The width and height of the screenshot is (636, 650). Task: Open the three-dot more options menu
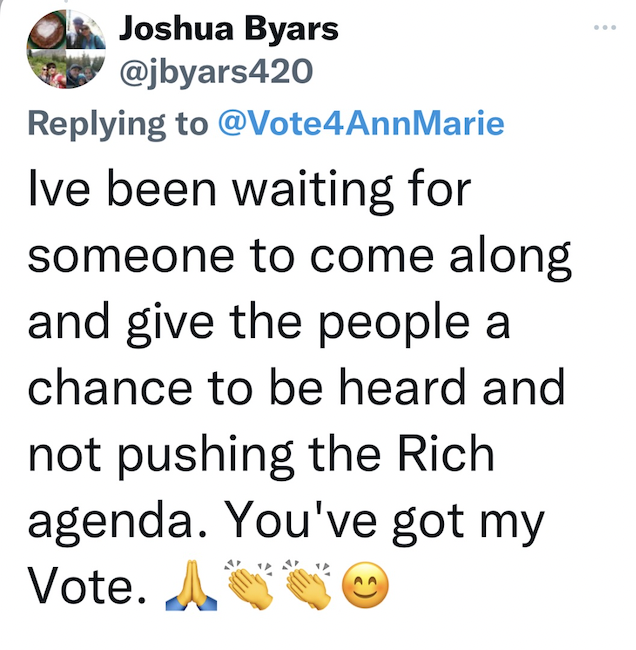(606, 29)
